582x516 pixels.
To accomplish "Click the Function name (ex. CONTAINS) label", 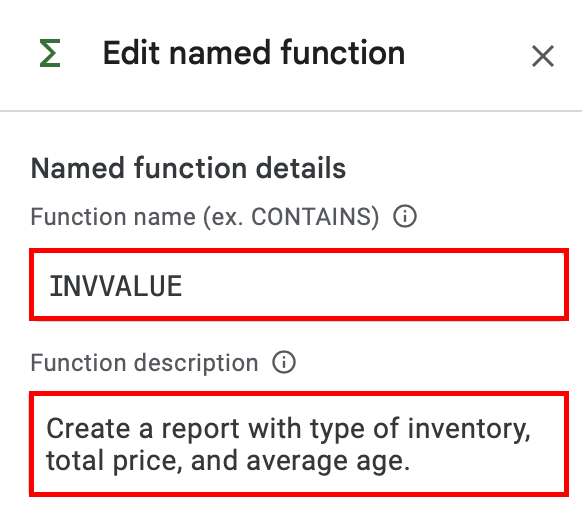I will tap(205, 216).
